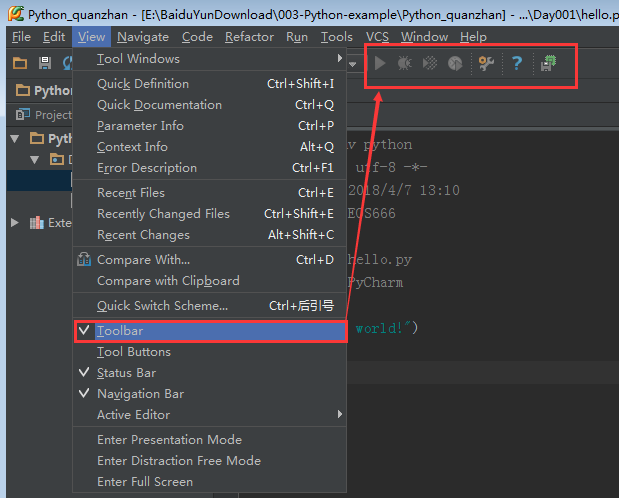Click the Project panel icon
619x498 pixels.
tap(23, 115)
